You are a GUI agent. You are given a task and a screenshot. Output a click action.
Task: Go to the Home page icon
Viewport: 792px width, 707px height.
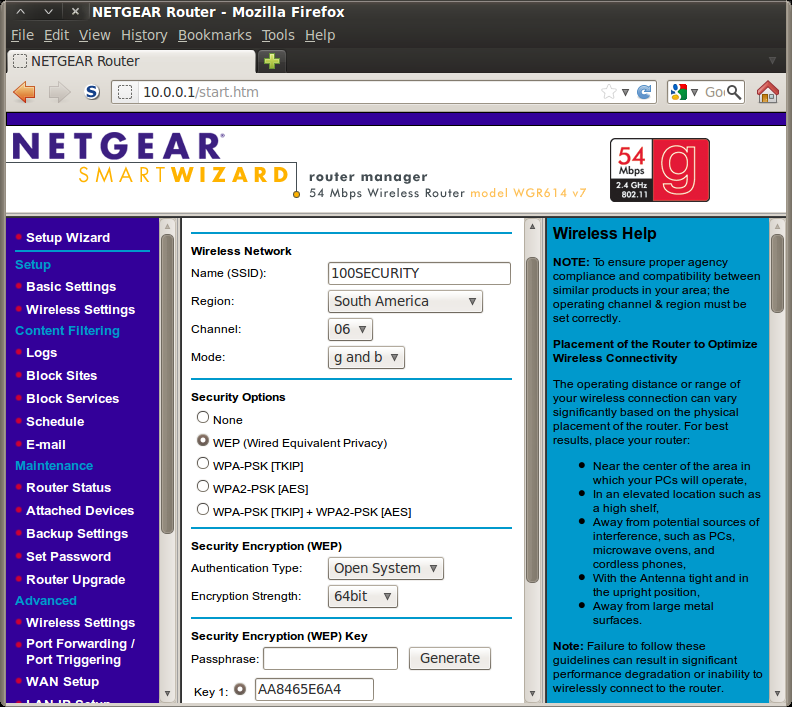point(768,92)
